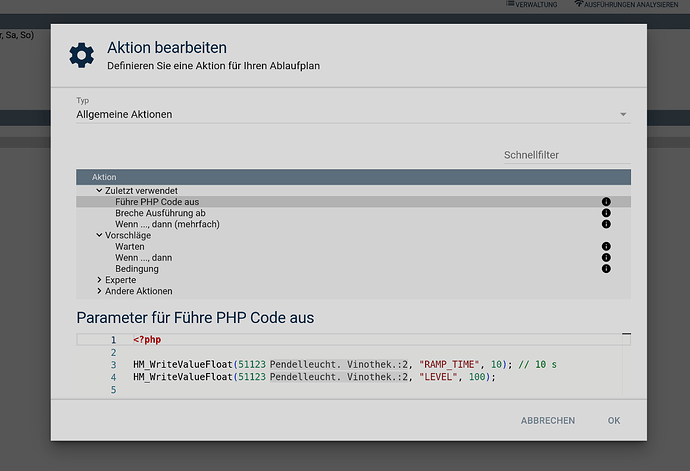Viewport: 690px width, 471px height.
Task: Click empty code line 2 number
Action: click(x=114, y=353)
